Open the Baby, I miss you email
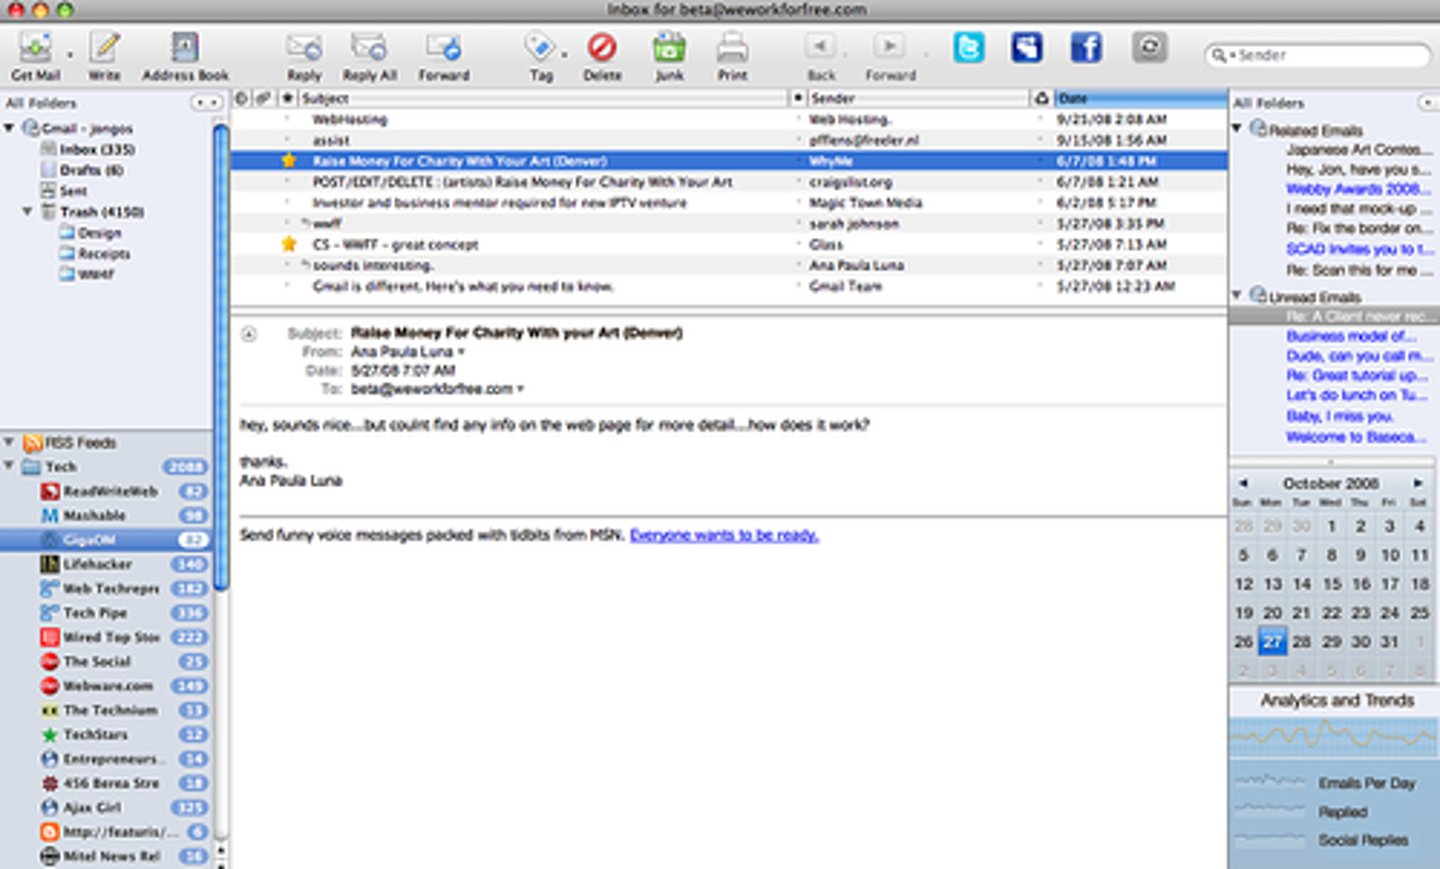Image resolution: width=1440 pixels, height=869 pixels. pyautogui.click(x=1339, y=416)
